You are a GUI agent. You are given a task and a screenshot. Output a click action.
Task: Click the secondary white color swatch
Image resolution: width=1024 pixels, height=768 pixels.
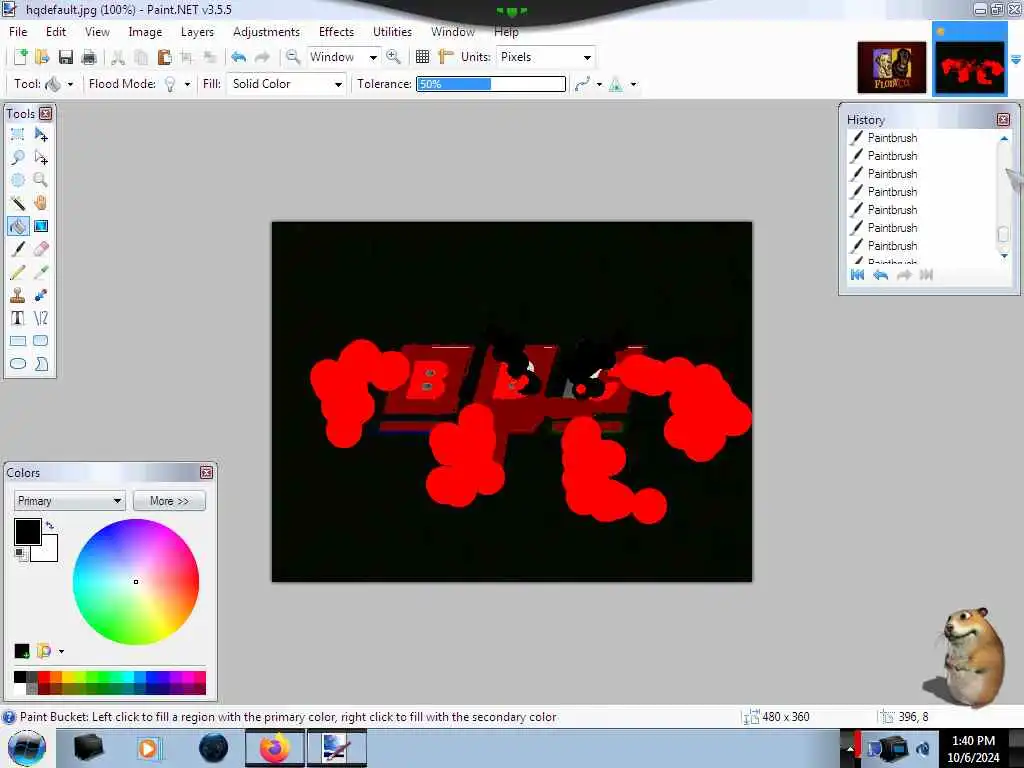[48, 552]
